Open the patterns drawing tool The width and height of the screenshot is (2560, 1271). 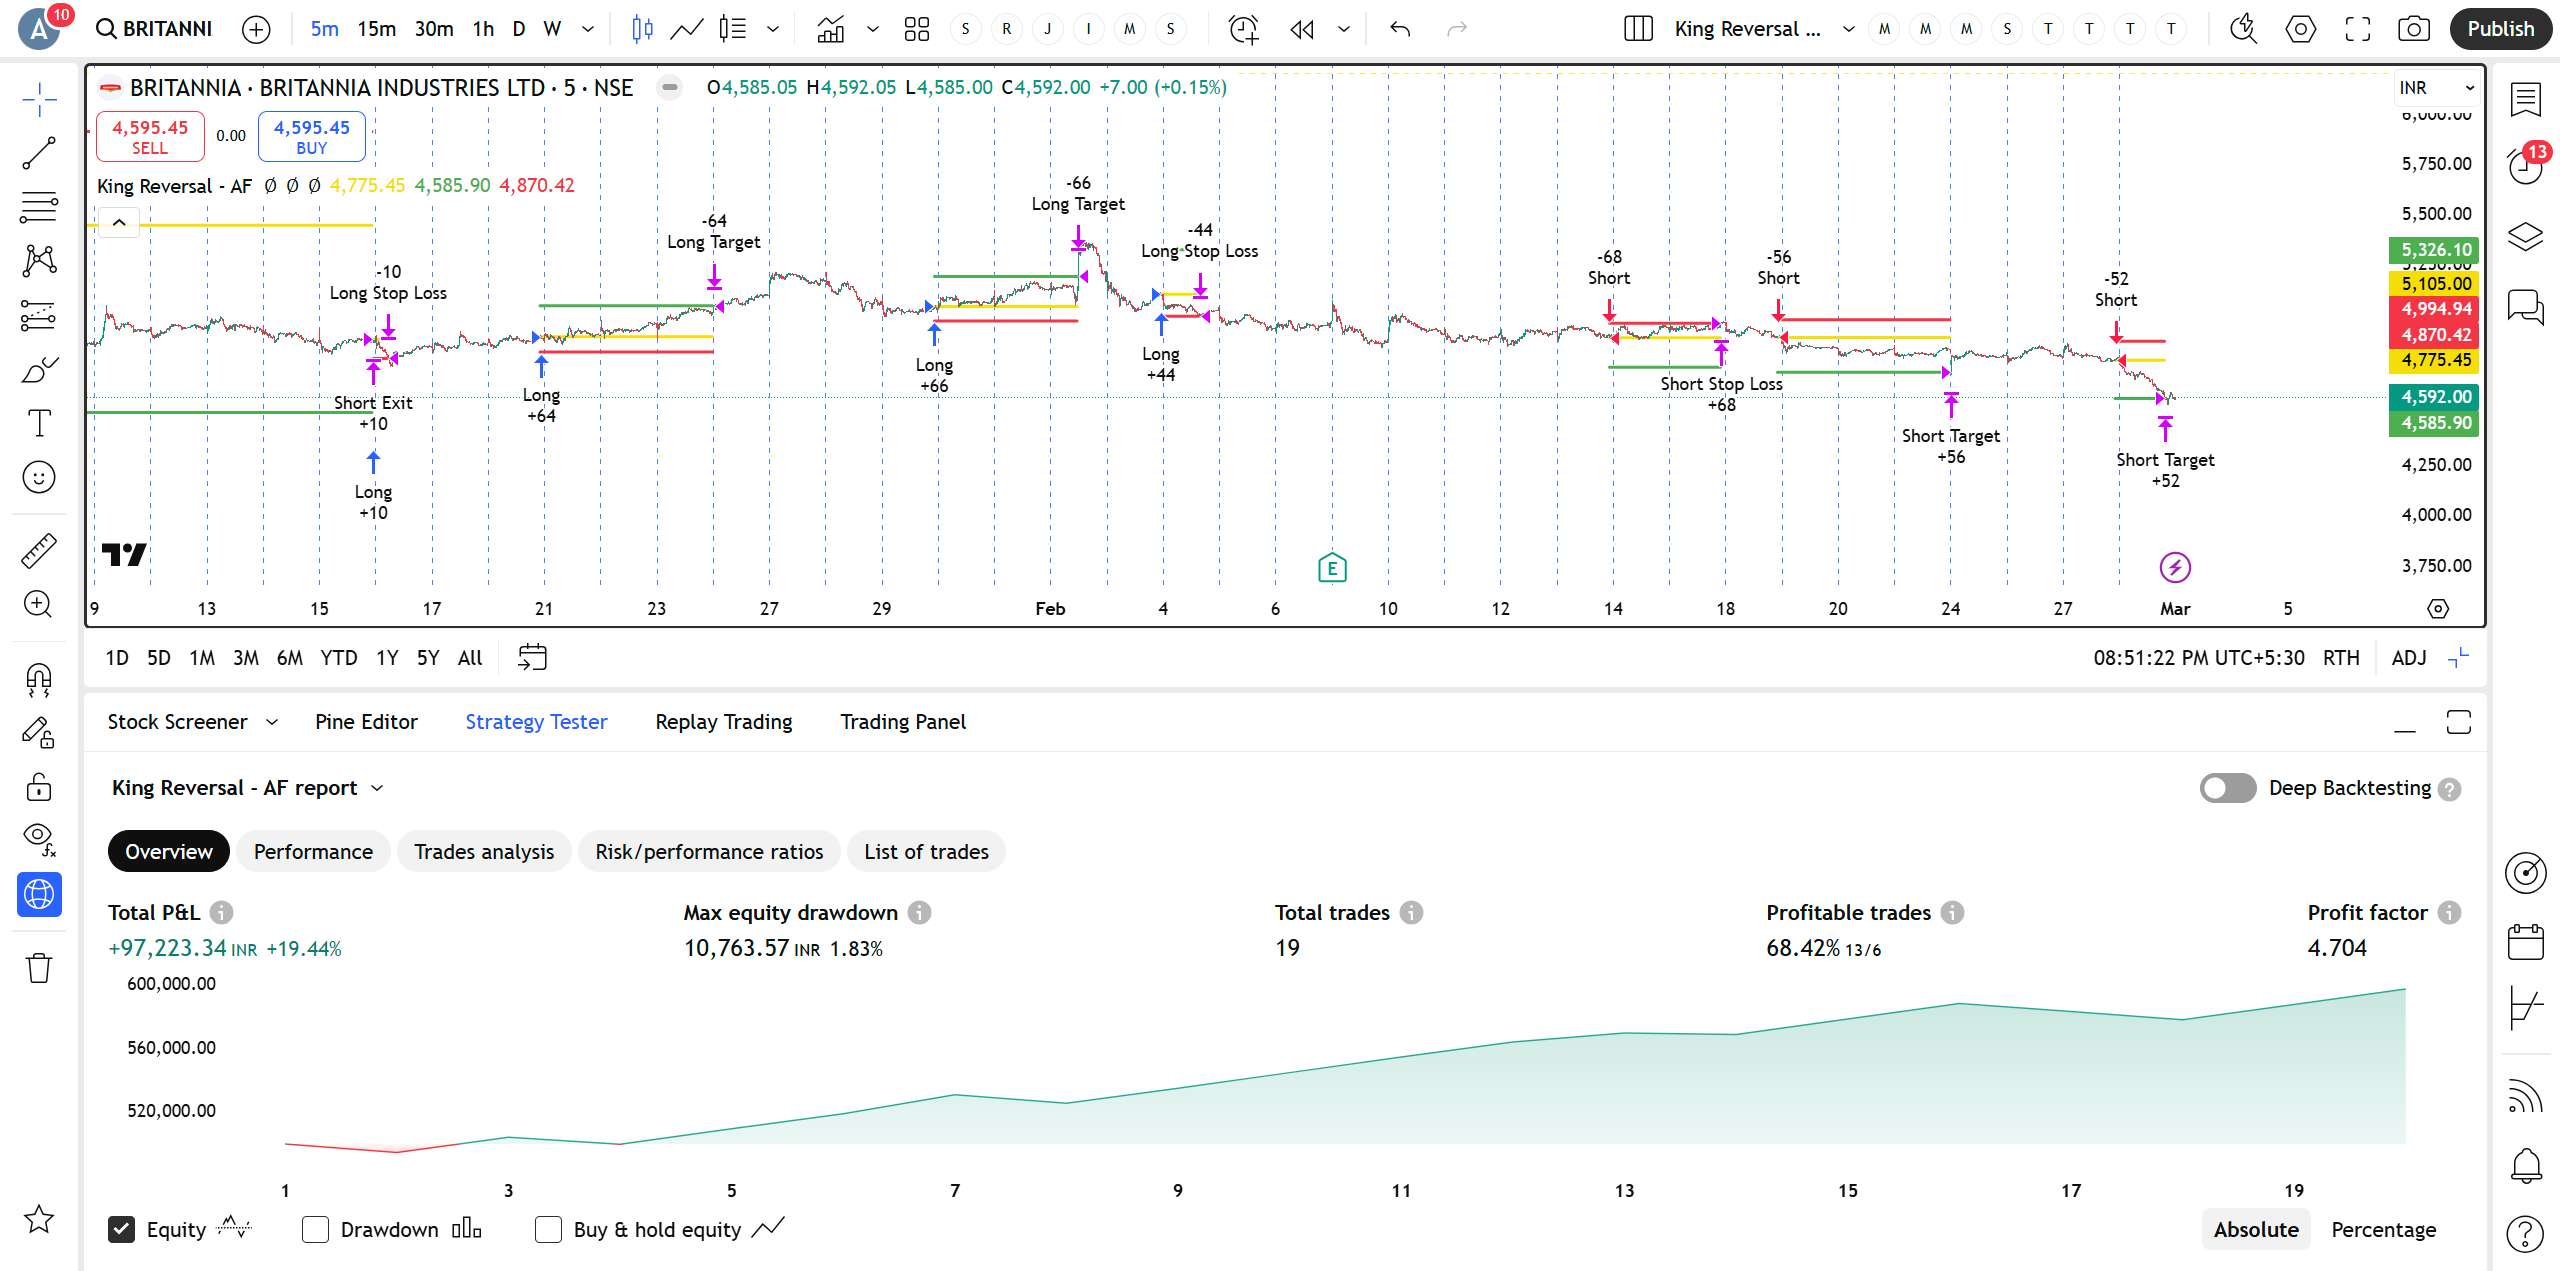click(39, 261)
